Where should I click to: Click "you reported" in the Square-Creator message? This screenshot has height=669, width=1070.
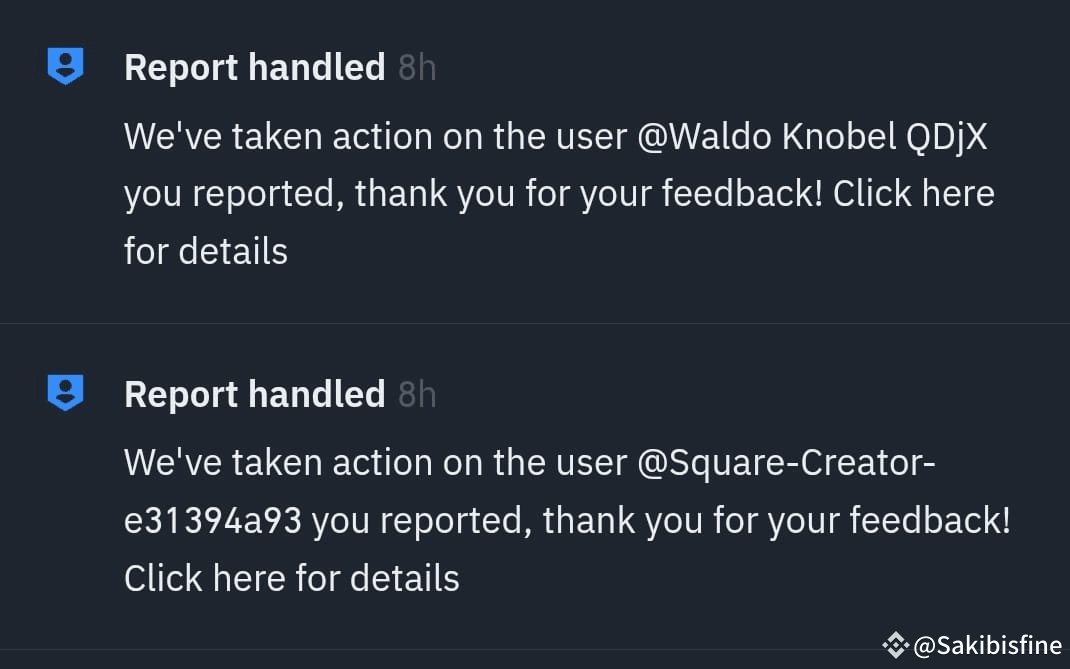point(422,522)
